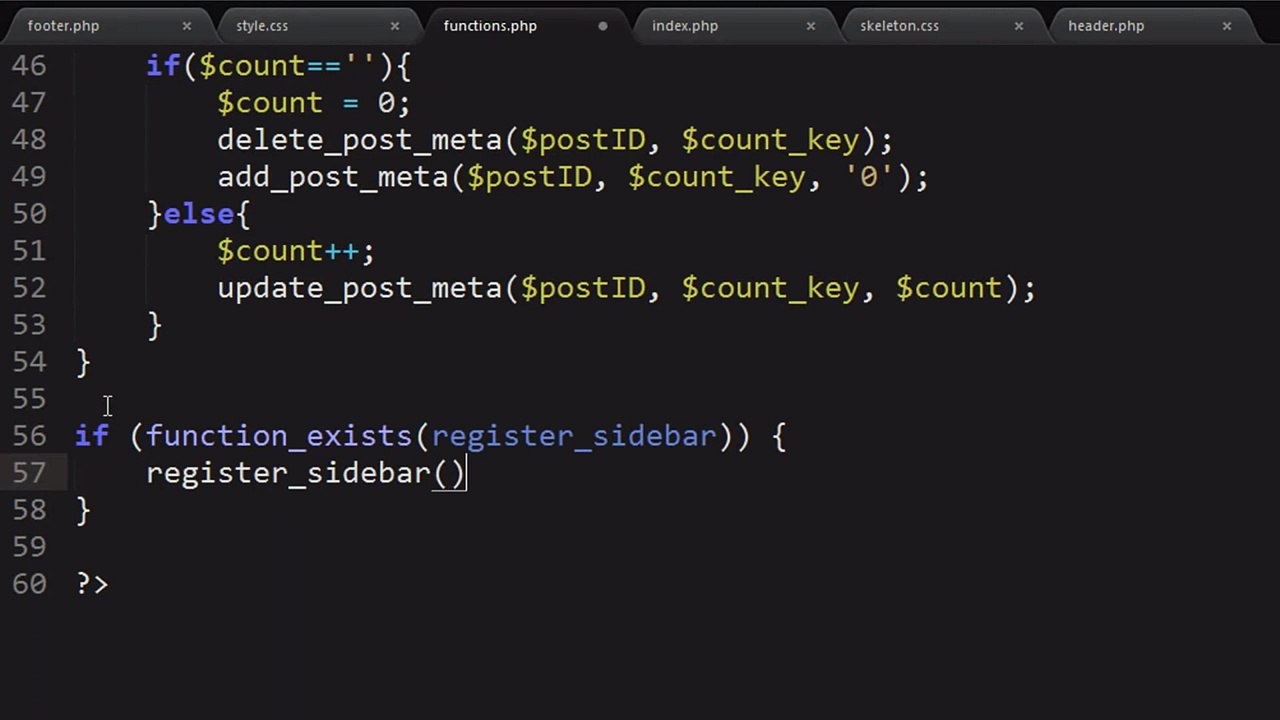
Task: Click $count_key in update_post_meta call
Action: tap(770, 288)
